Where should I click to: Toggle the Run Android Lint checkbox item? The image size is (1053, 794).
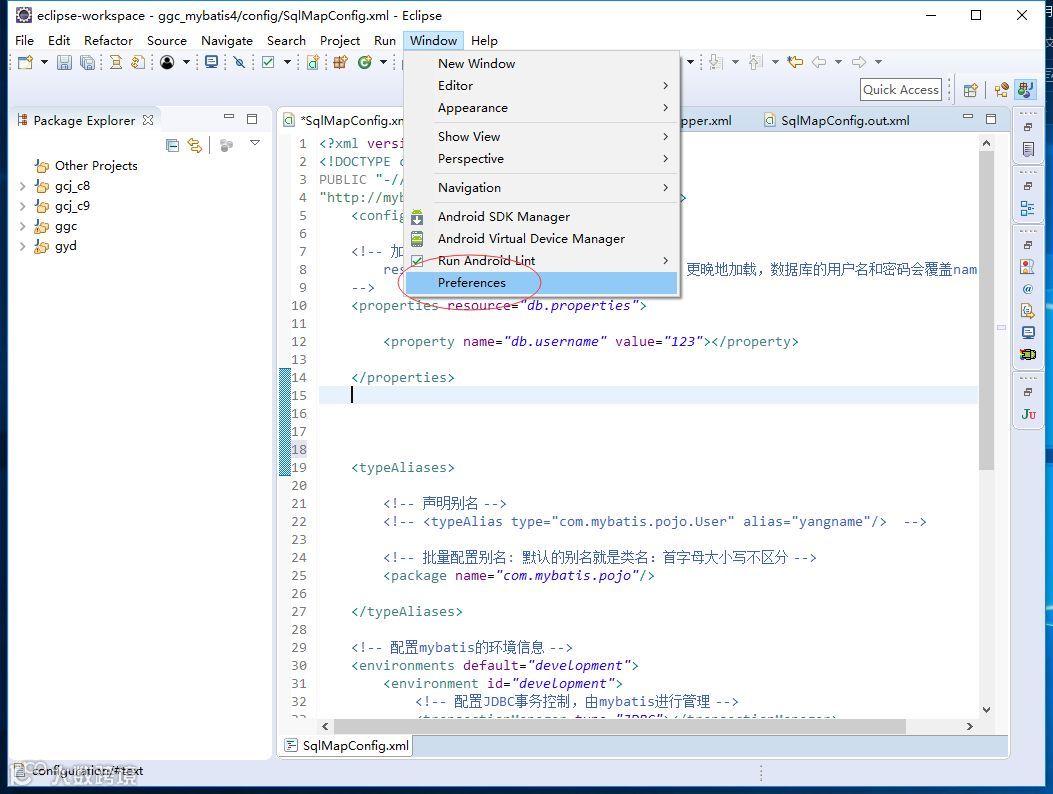486,261
